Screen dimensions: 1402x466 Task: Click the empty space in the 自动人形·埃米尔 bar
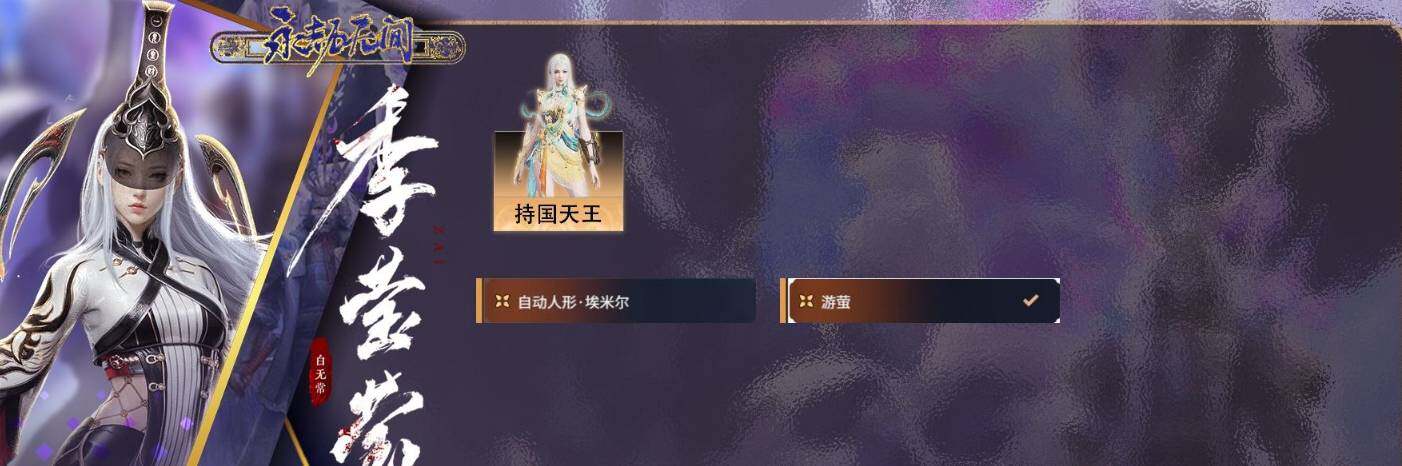[695, 301]
